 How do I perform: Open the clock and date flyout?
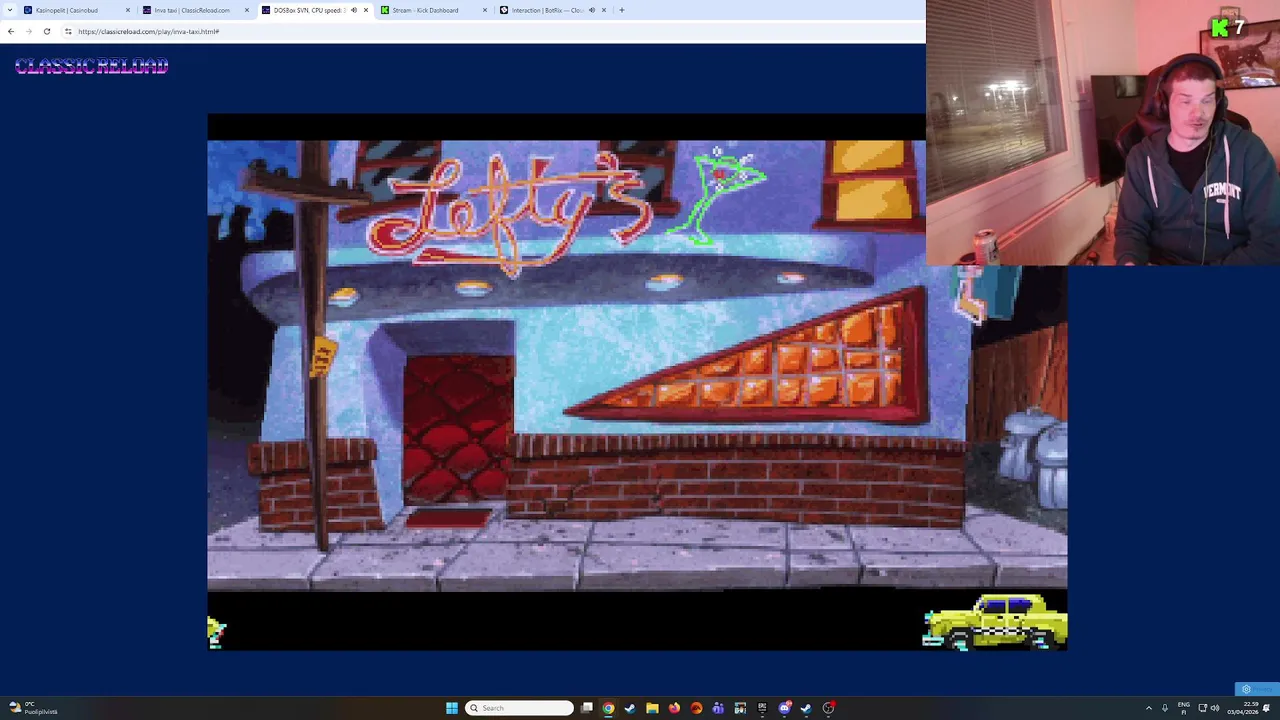(x=1243, y=708)
